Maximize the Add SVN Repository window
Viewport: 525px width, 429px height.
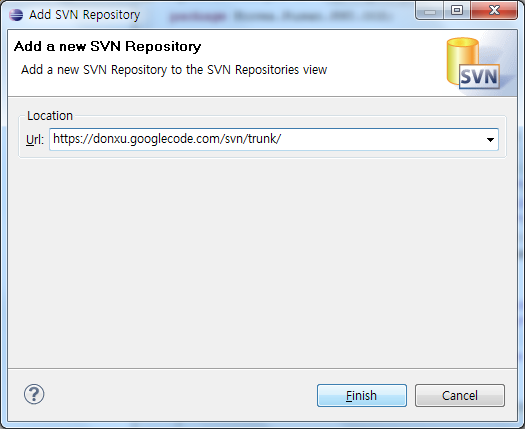457,10
